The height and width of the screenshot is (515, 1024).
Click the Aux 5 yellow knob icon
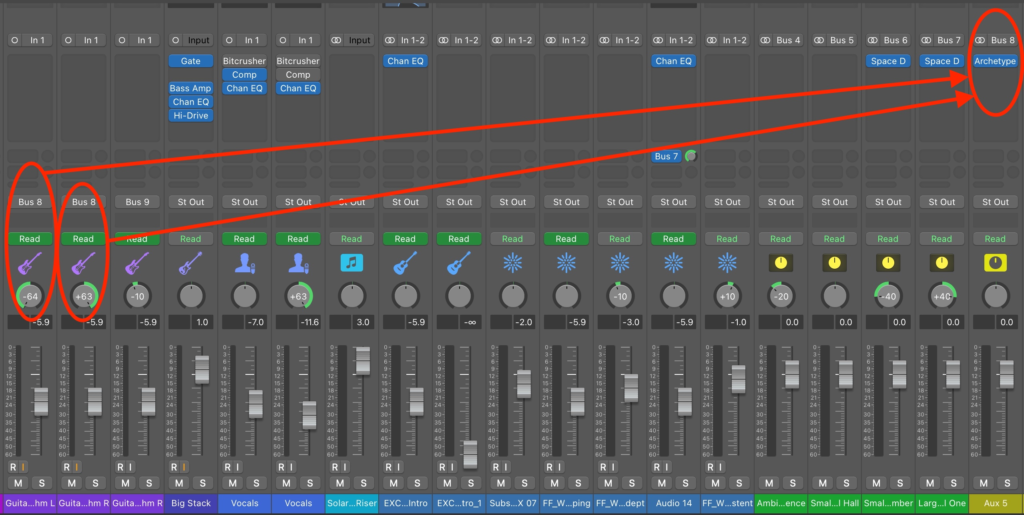995,263
